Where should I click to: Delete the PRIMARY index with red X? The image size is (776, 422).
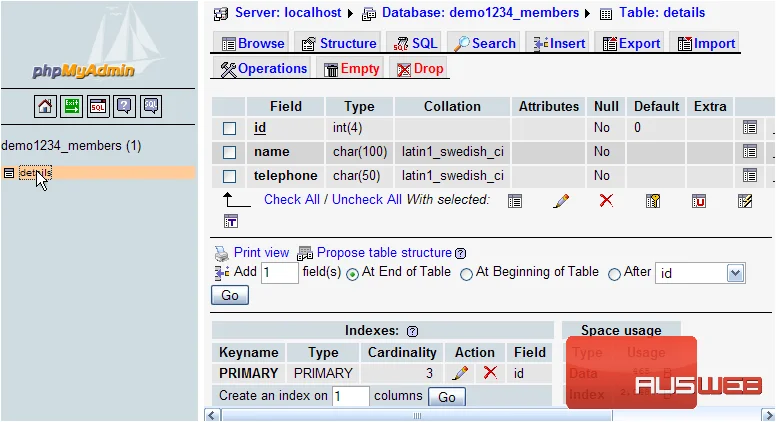pos(490,373)
